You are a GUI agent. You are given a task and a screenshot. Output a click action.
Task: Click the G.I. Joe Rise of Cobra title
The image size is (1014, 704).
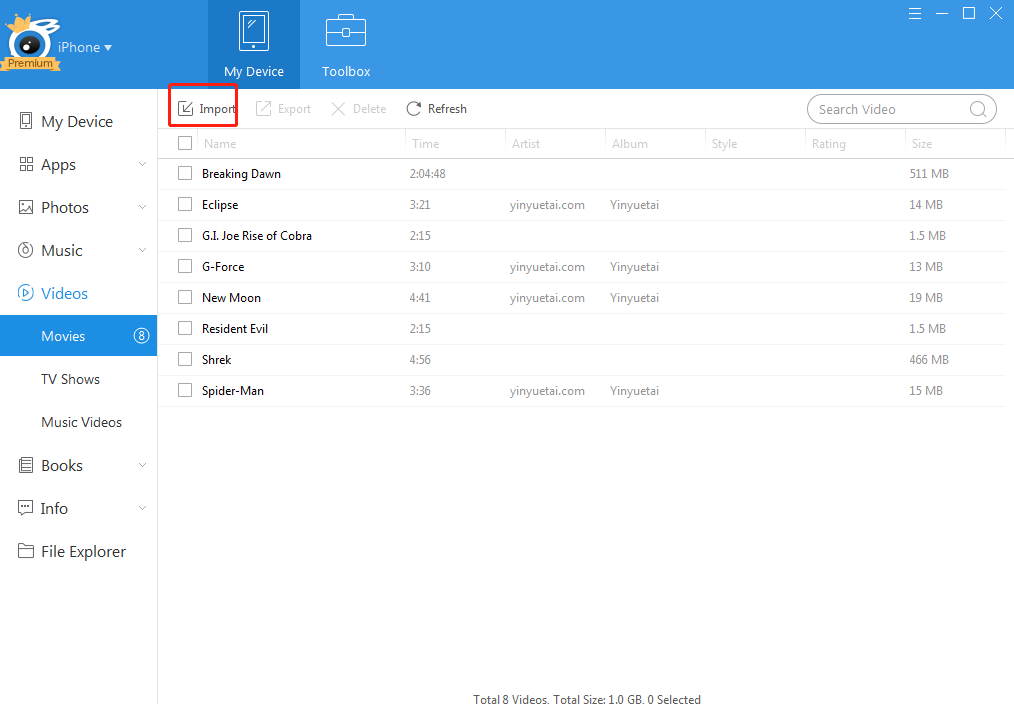click(x=257, y=236)
